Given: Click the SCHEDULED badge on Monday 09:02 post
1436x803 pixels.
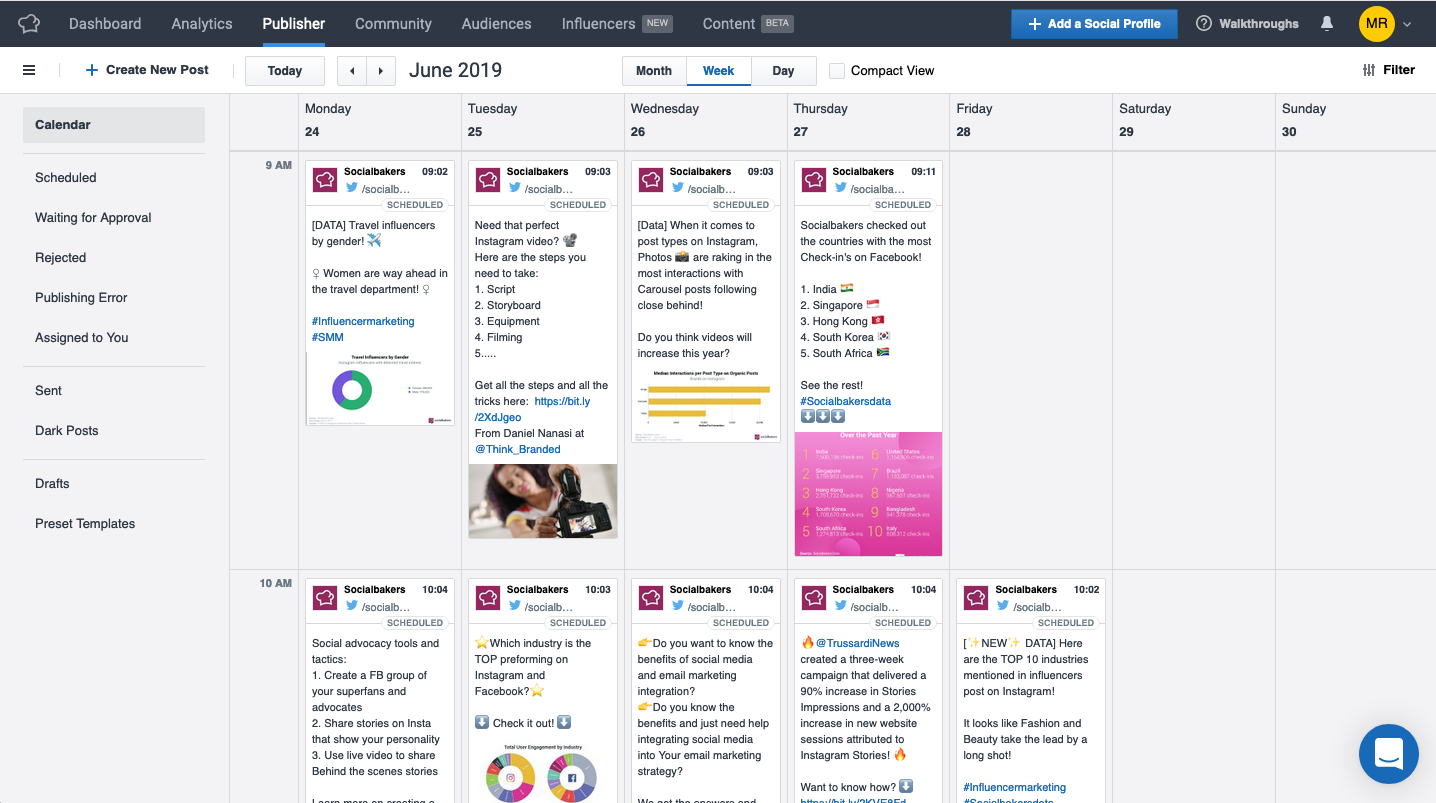Looking at the screenshot, I should 415,205.
